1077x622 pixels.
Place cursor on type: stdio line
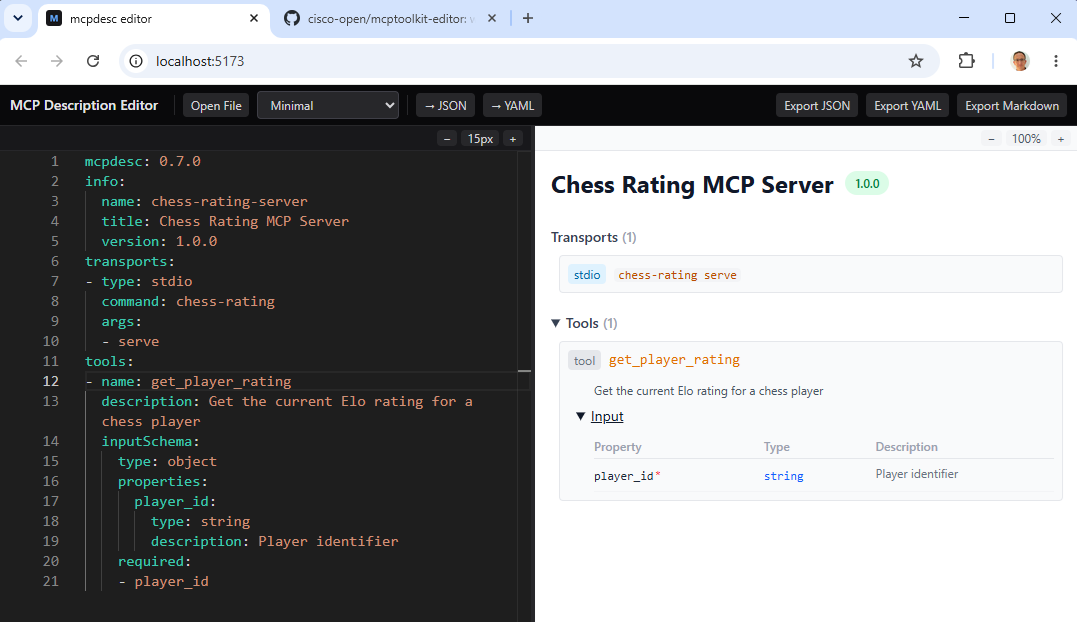pyautogui.click(x=139, y=281)
